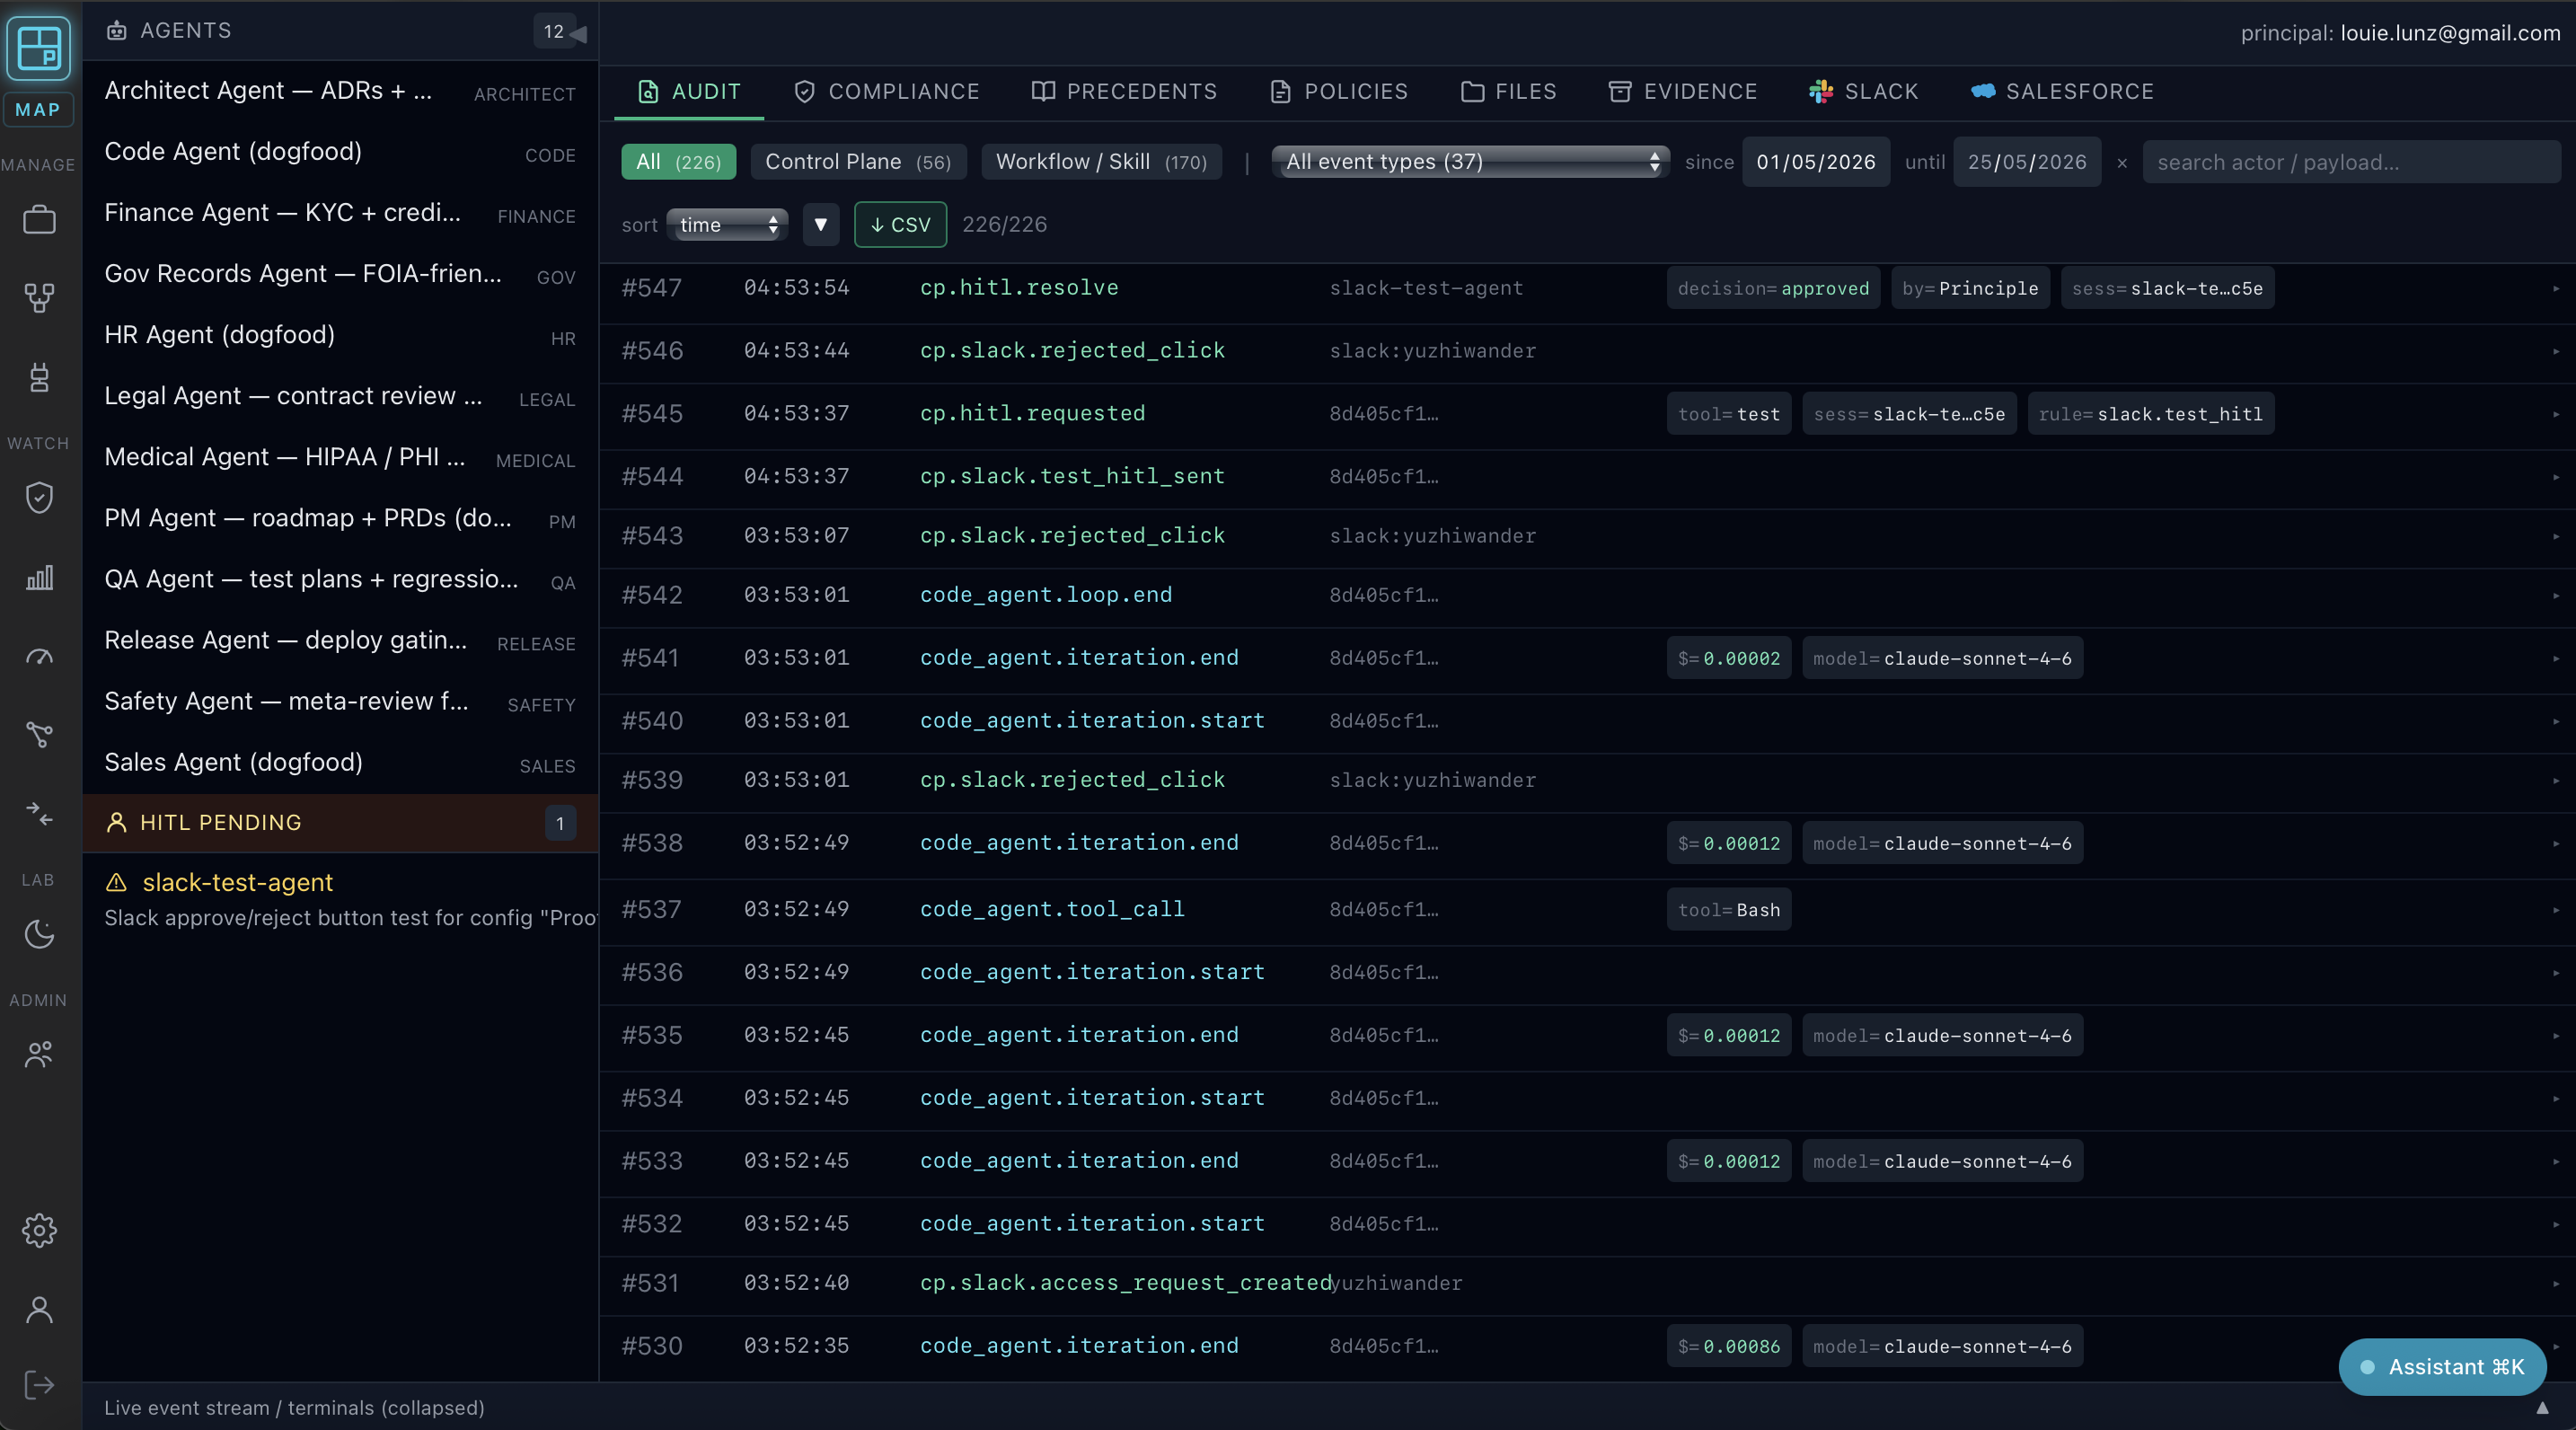
Task: Select the All (226) filter
Action: tap(678, 162)
